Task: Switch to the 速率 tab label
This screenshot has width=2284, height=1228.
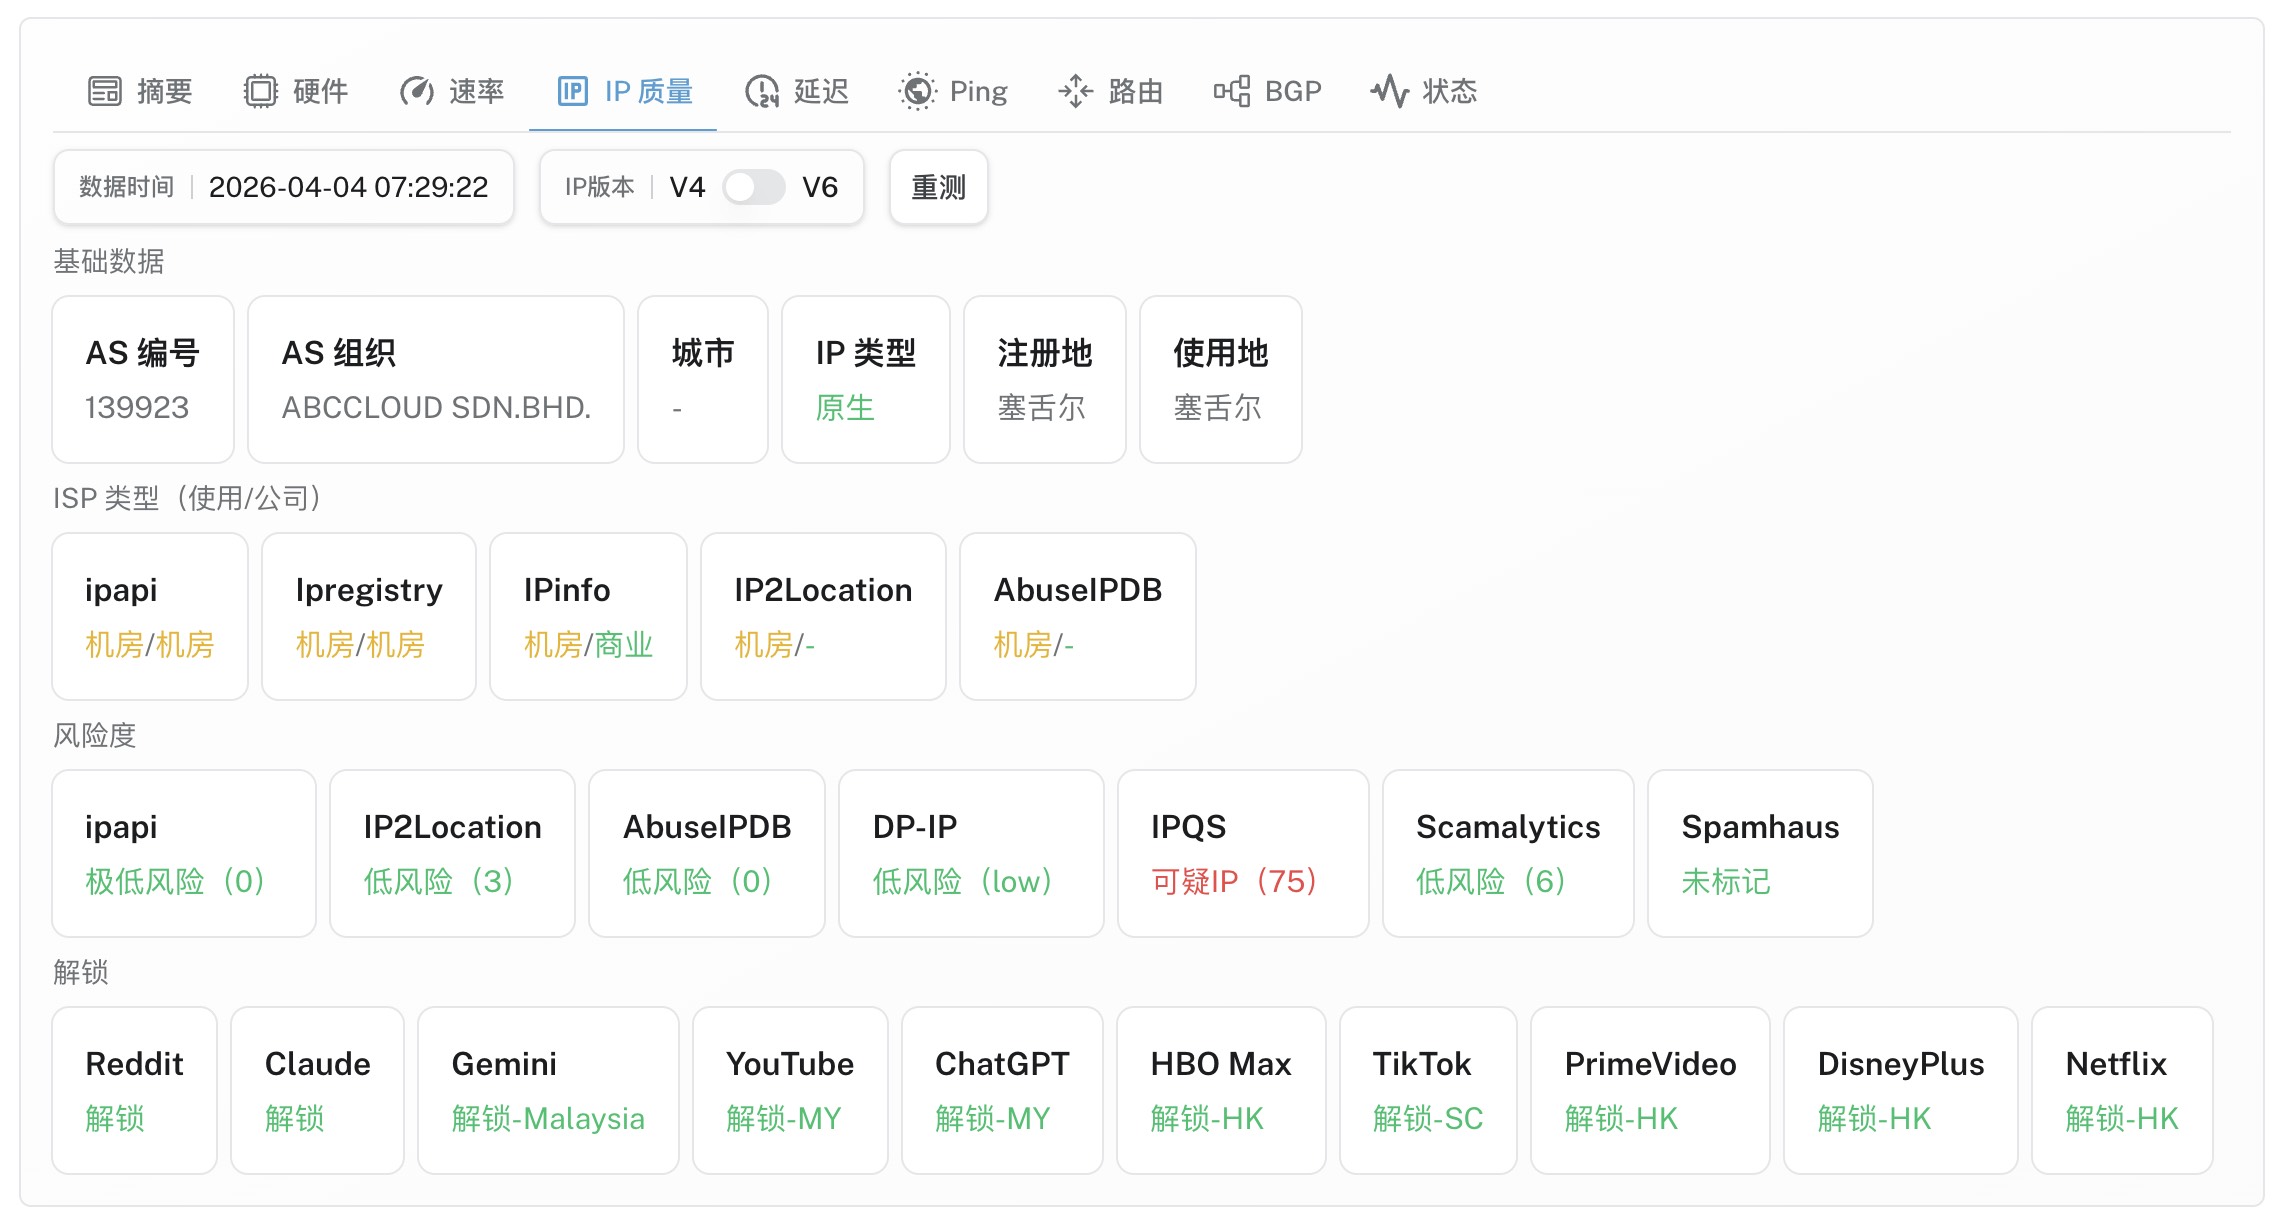Action: tap(476, 91)
